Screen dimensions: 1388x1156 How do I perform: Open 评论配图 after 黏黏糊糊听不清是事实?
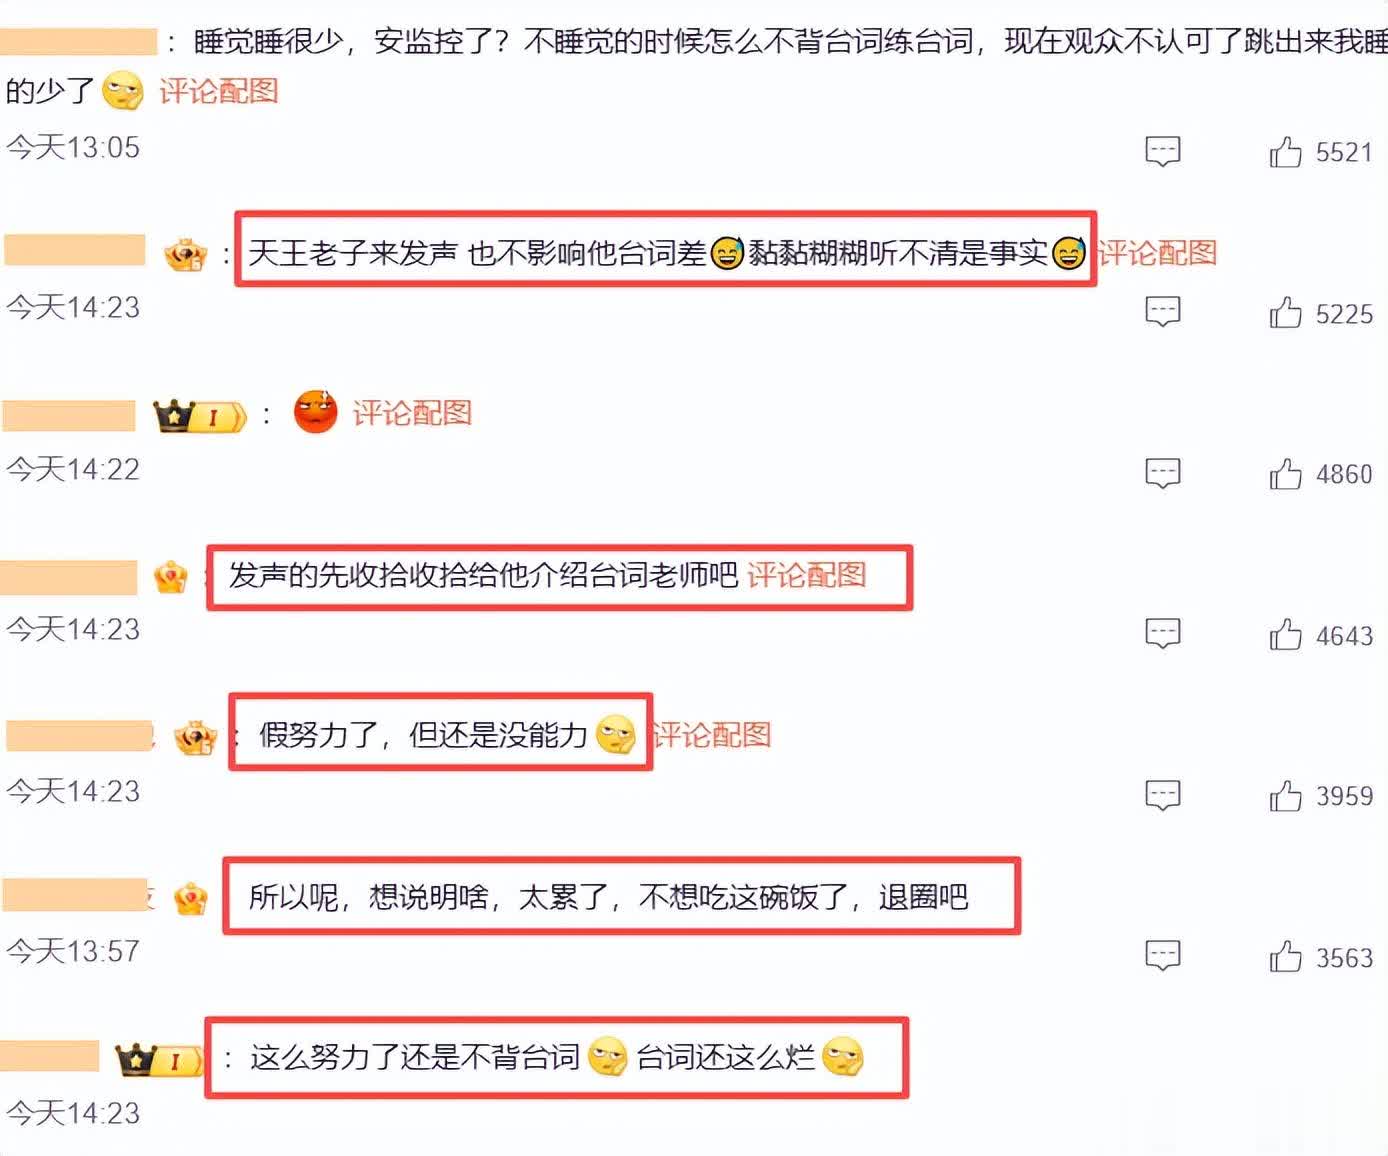1158,252
